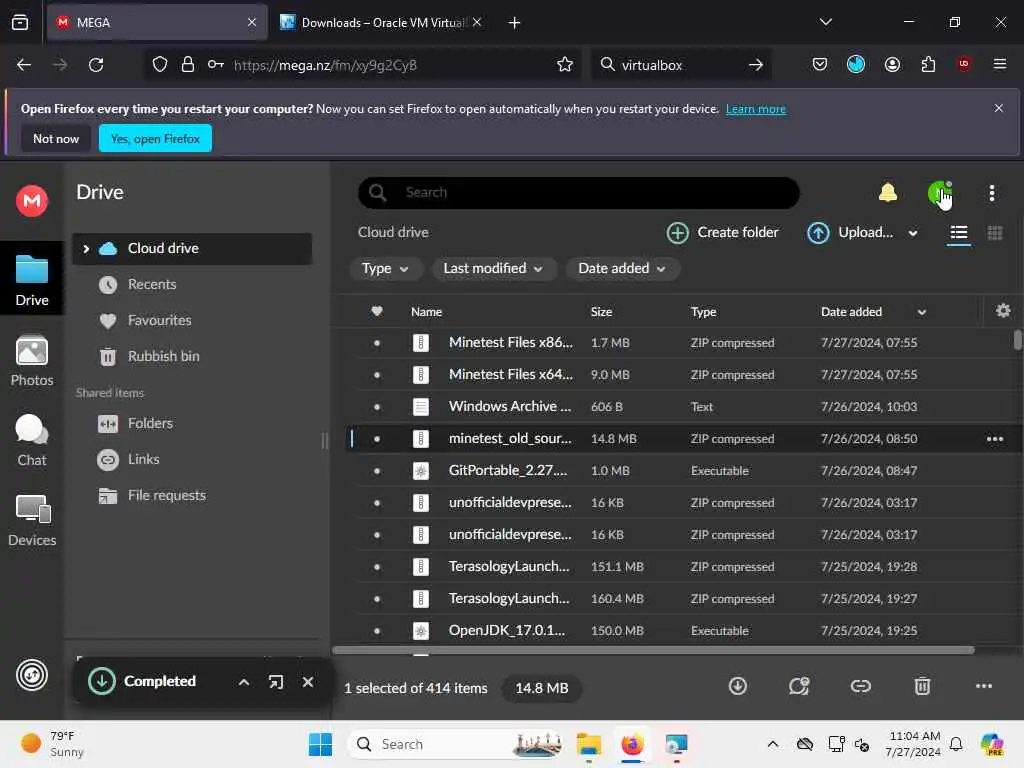Switch to the Downloads – Oracle VM VirtualBox tab

click(381, 22)
